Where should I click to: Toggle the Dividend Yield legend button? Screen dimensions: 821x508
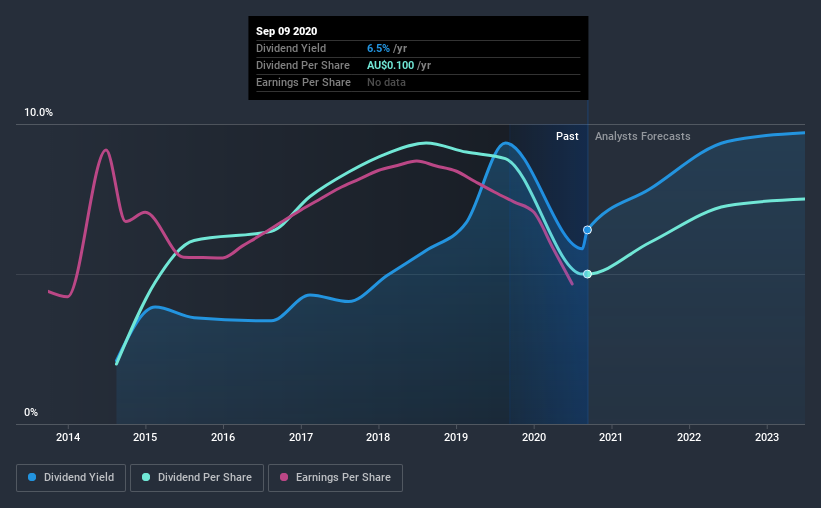click(71, 478)
